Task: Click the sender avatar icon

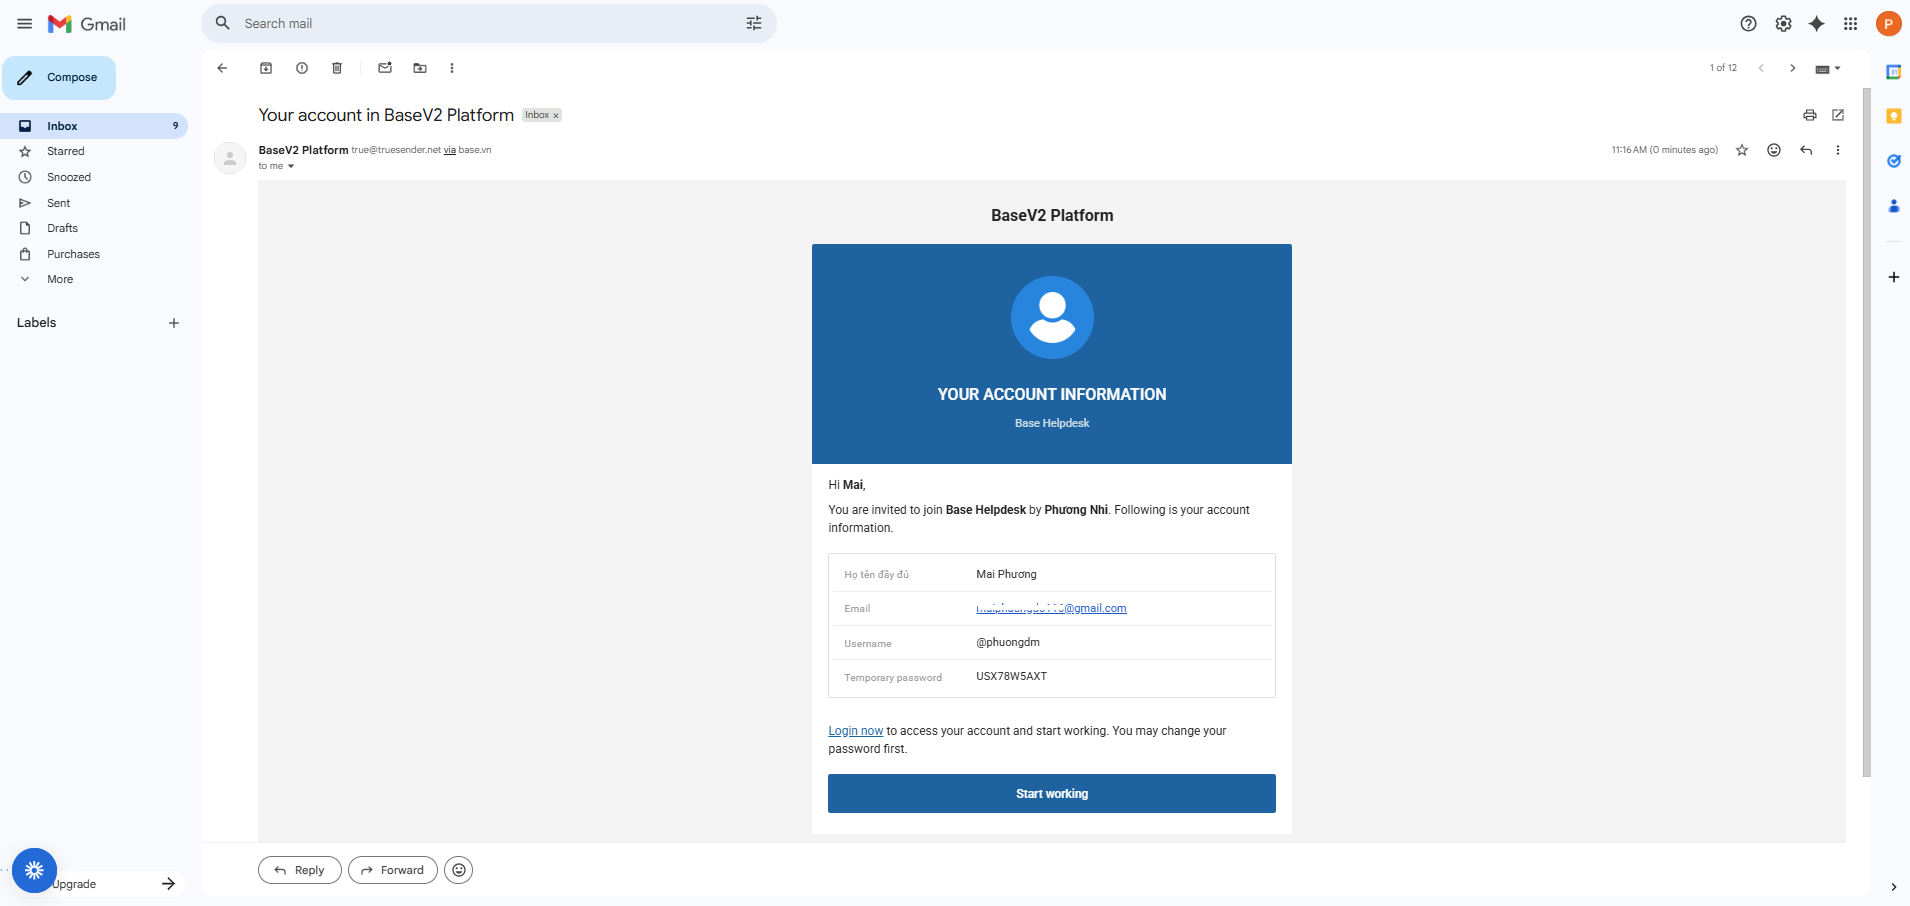Action: [x=230, y=158]
